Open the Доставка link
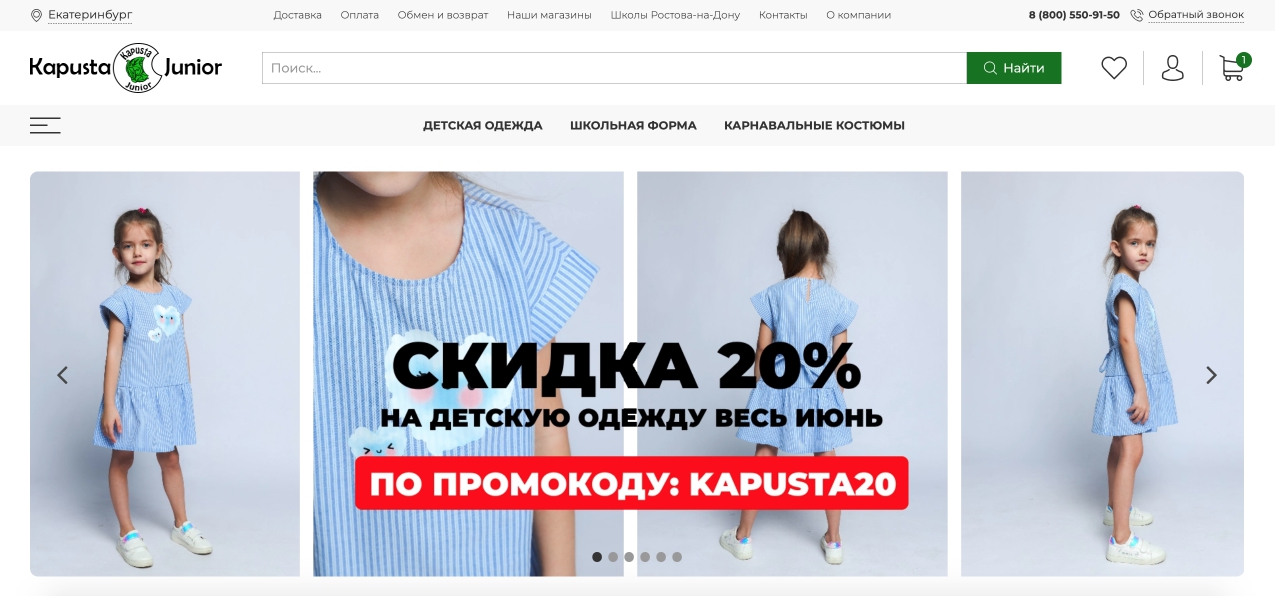Screen dimensions: 1275x596 (x=298, y=15)
